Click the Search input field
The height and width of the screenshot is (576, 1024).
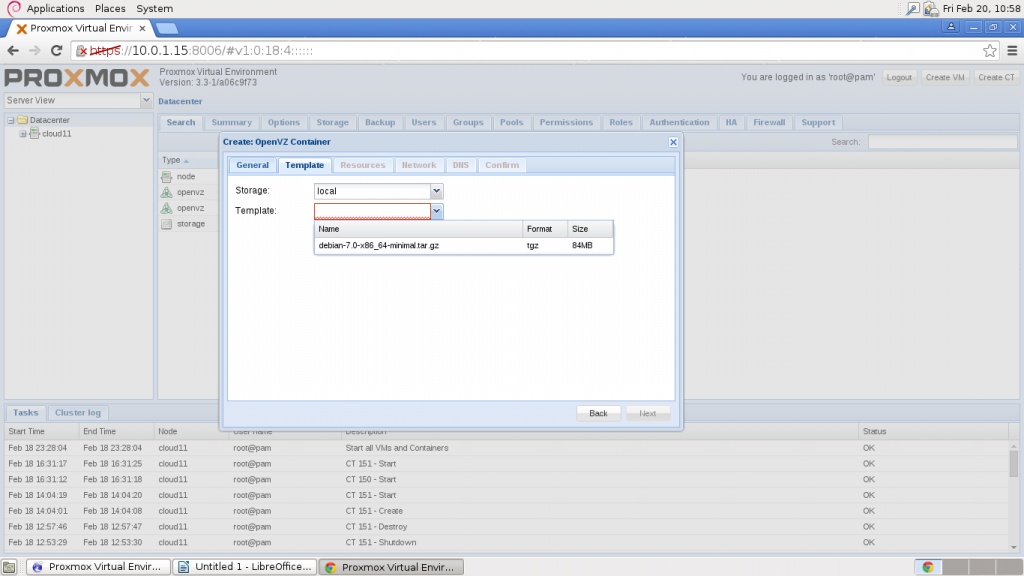(942, 142)
